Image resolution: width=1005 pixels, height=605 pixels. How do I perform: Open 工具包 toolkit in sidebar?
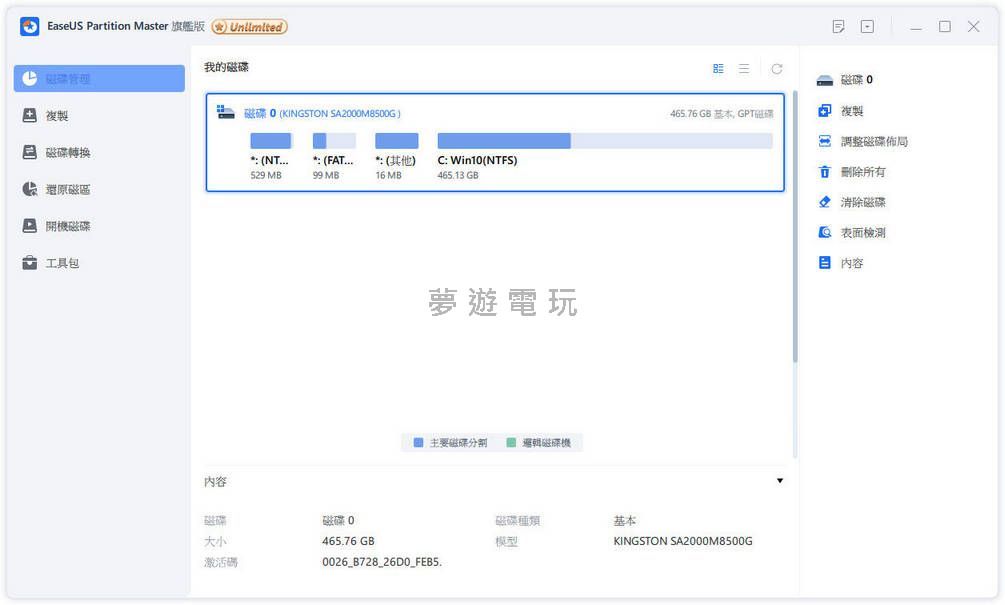[62, 263]
